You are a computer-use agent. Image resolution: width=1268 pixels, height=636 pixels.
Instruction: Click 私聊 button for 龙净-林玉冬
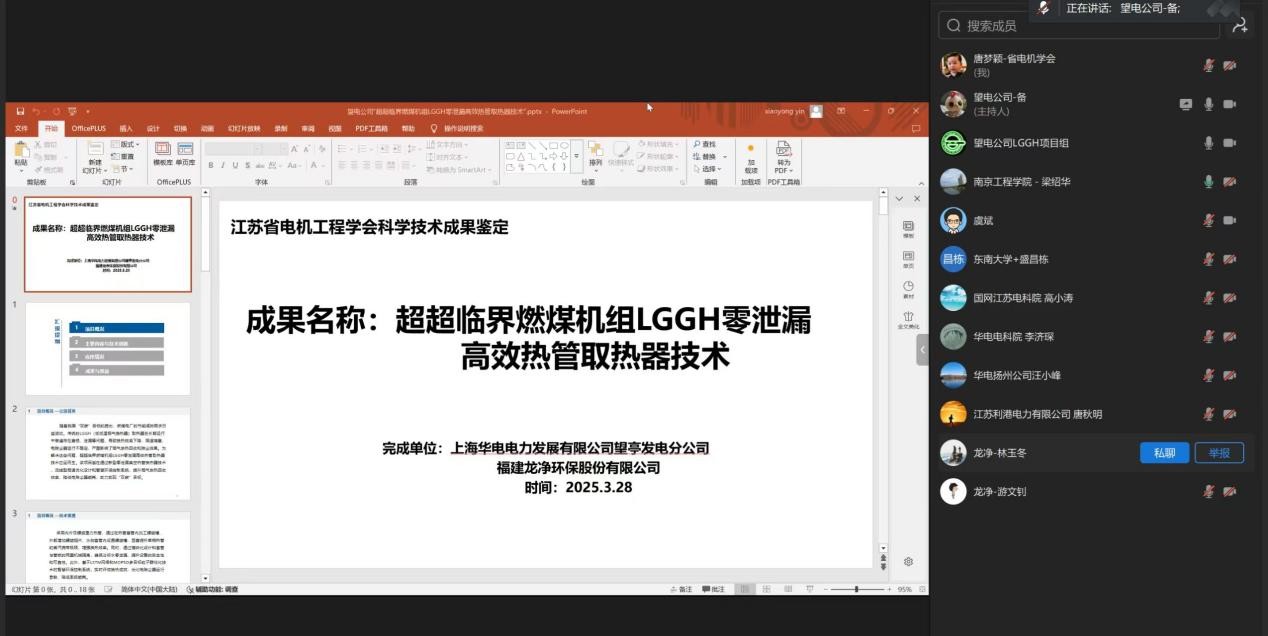tap(1164, 453)
